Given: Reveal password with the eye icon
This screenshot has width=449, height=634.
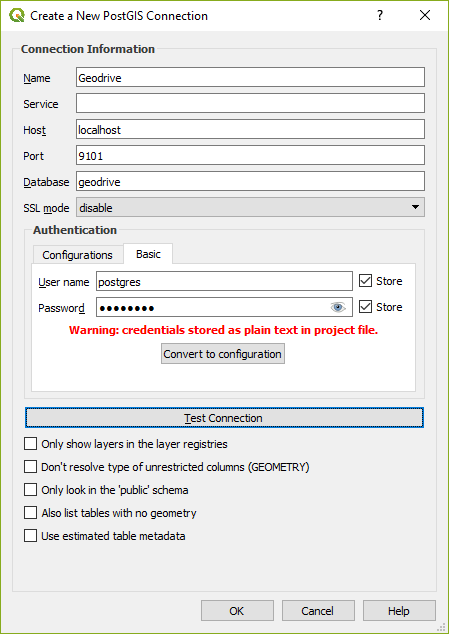Looking at the screenshot, I should coord(338,308).
